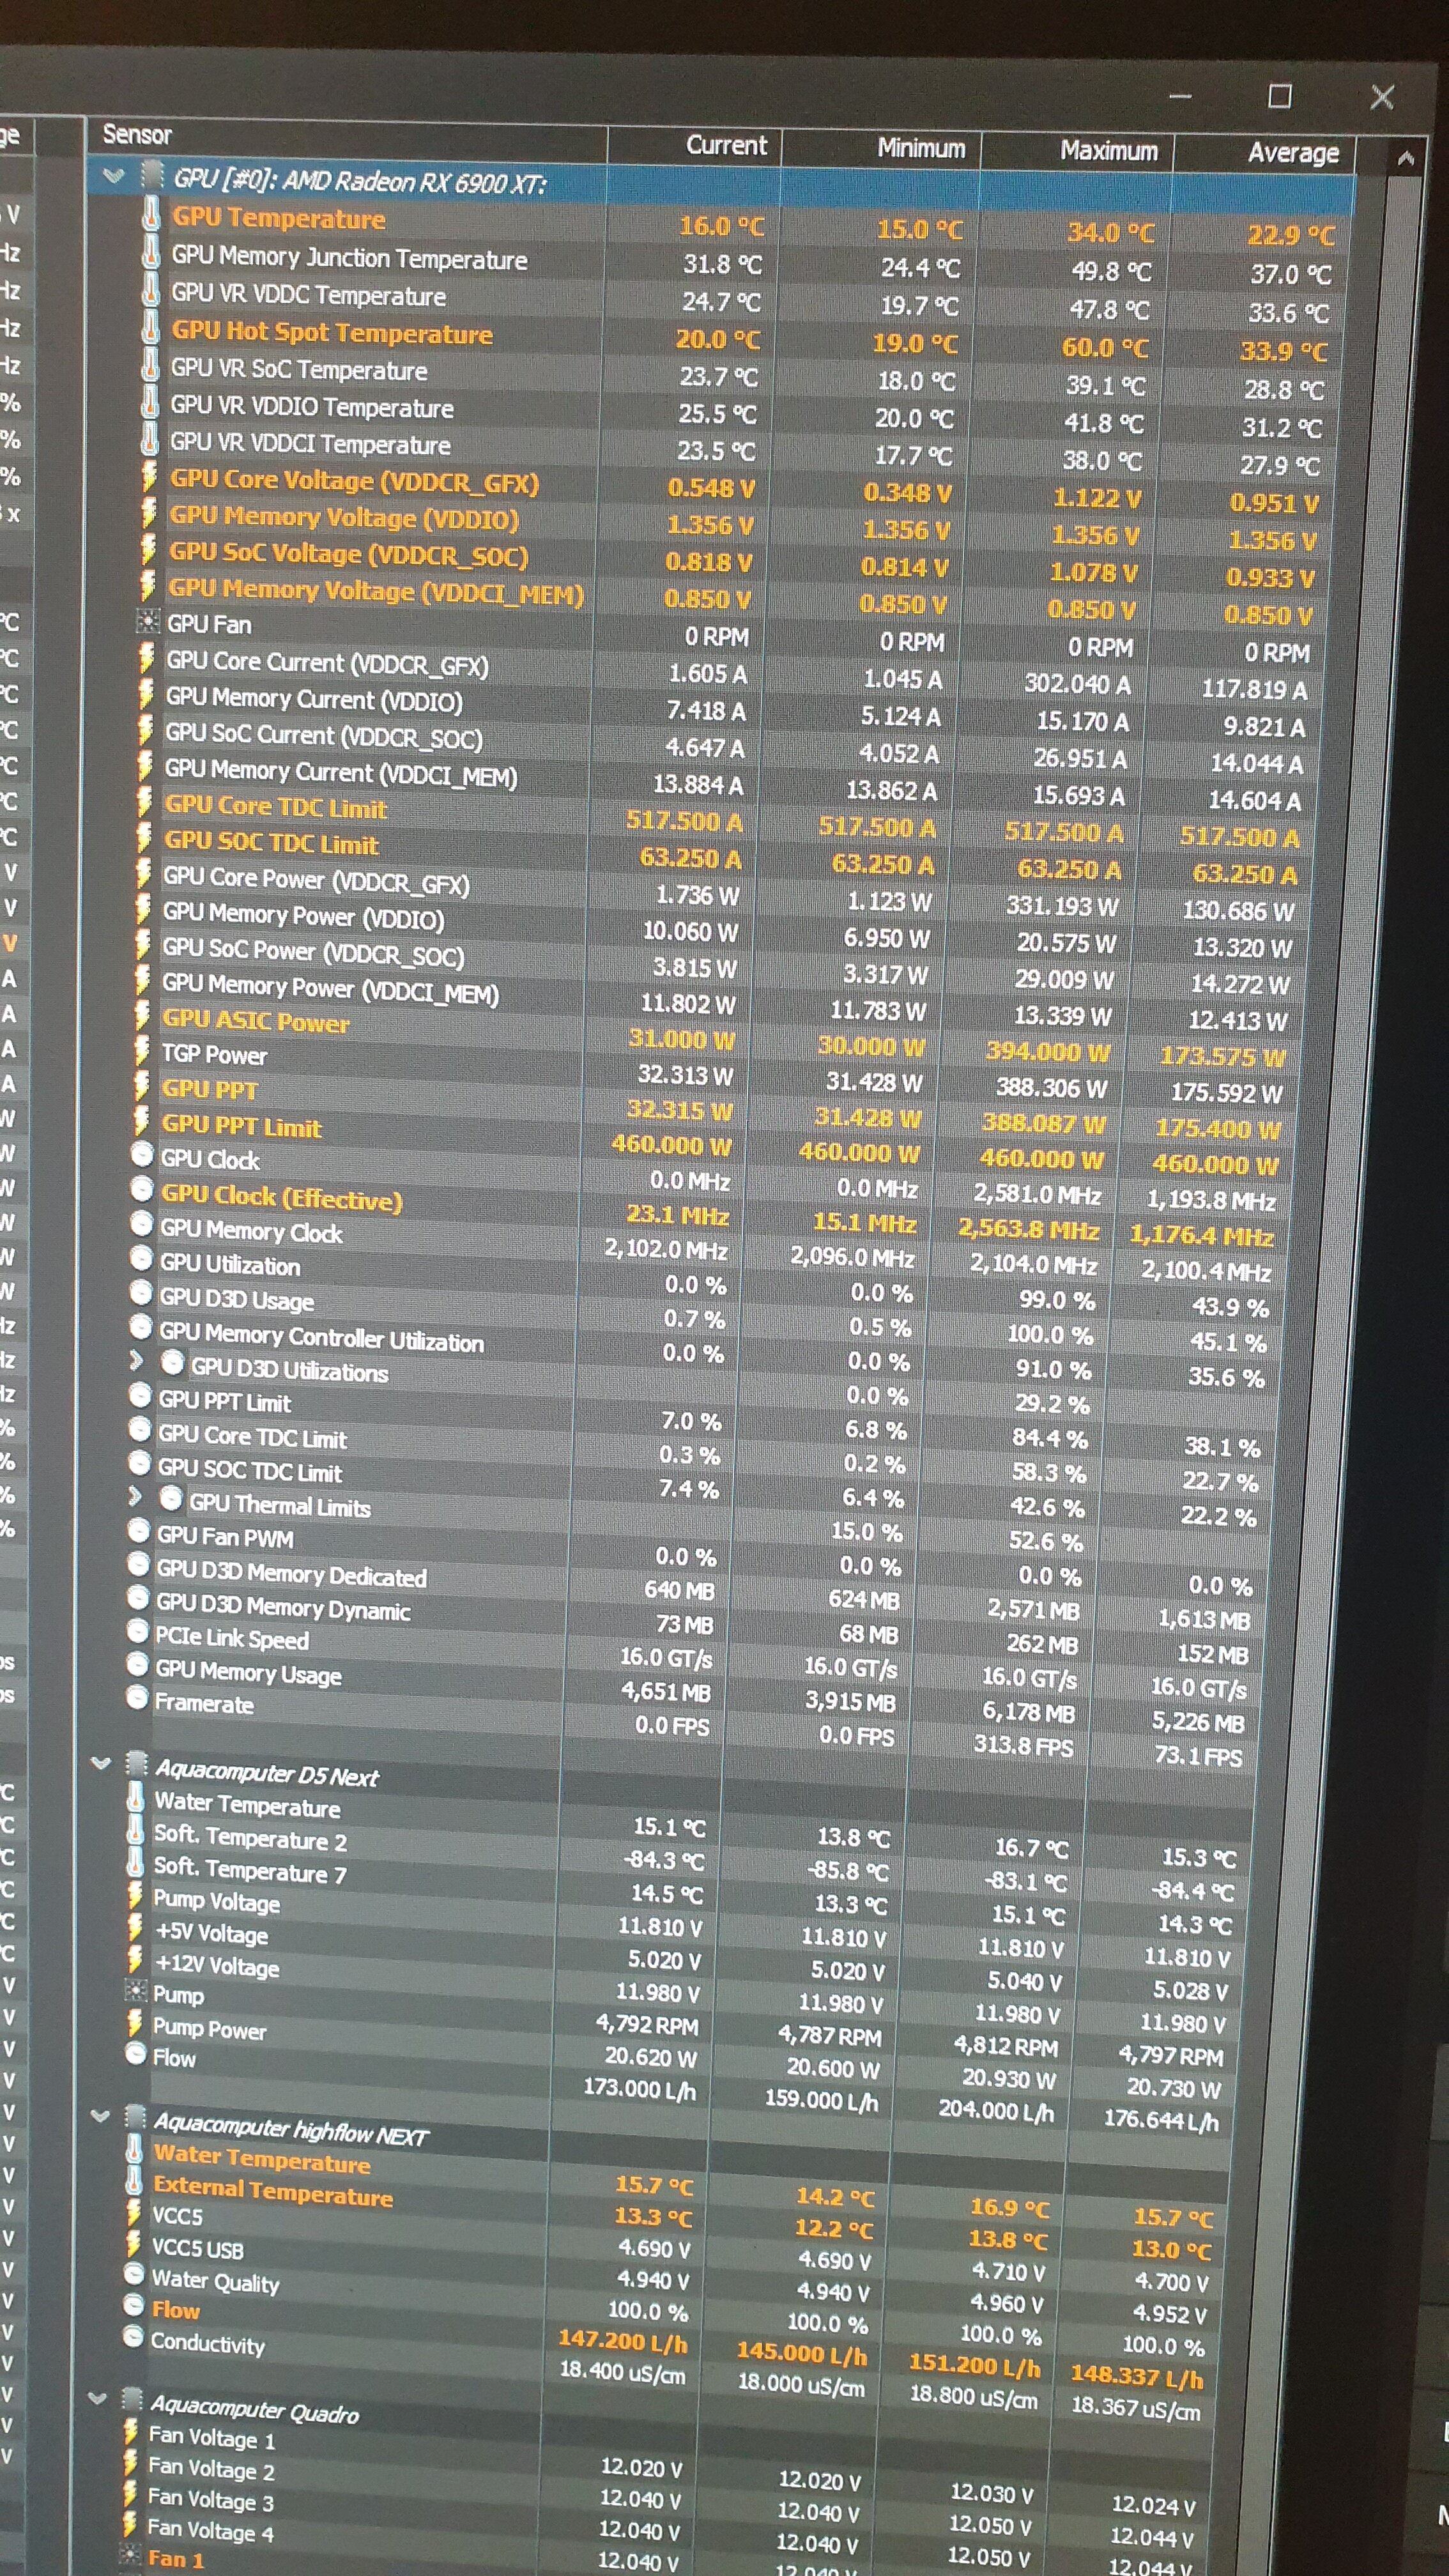Click the circle icon of GPU Utilization

tap(141, 1258)
